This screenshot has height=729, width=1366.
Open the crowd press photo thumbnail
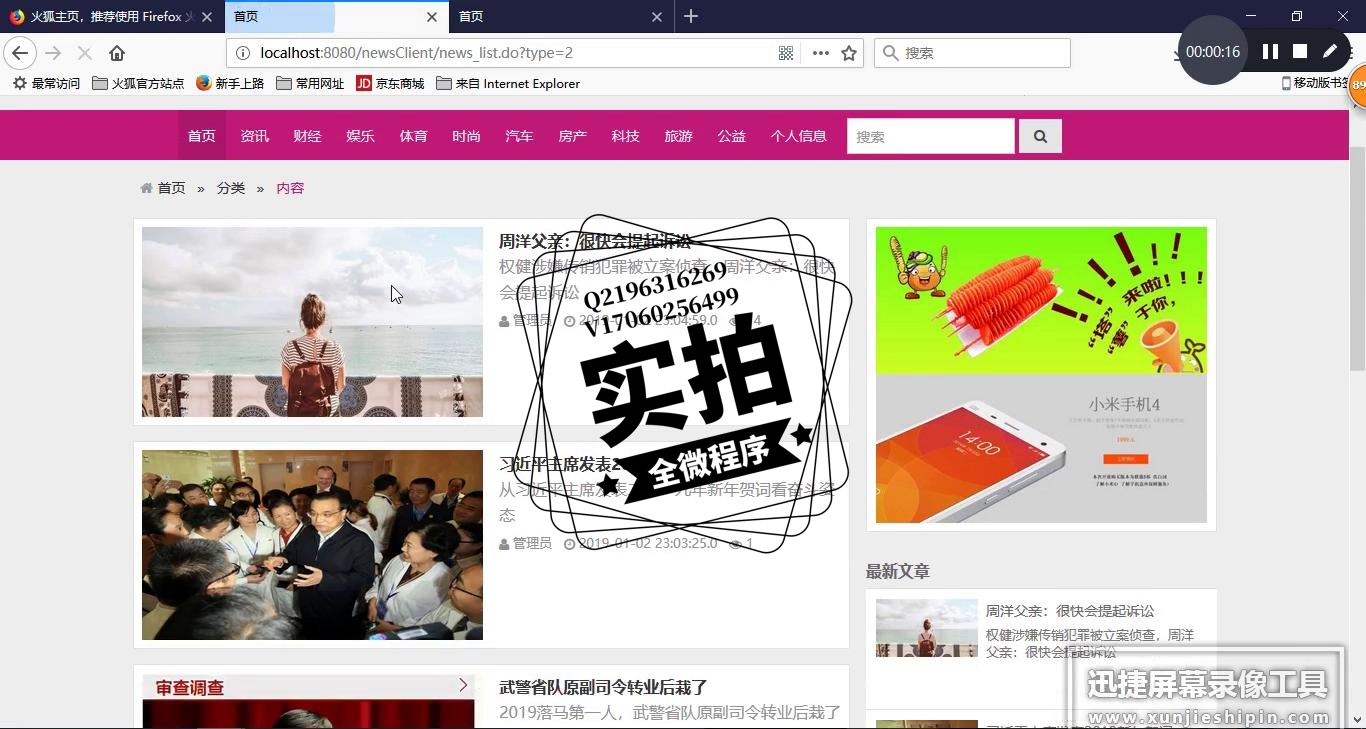point(312,545)
